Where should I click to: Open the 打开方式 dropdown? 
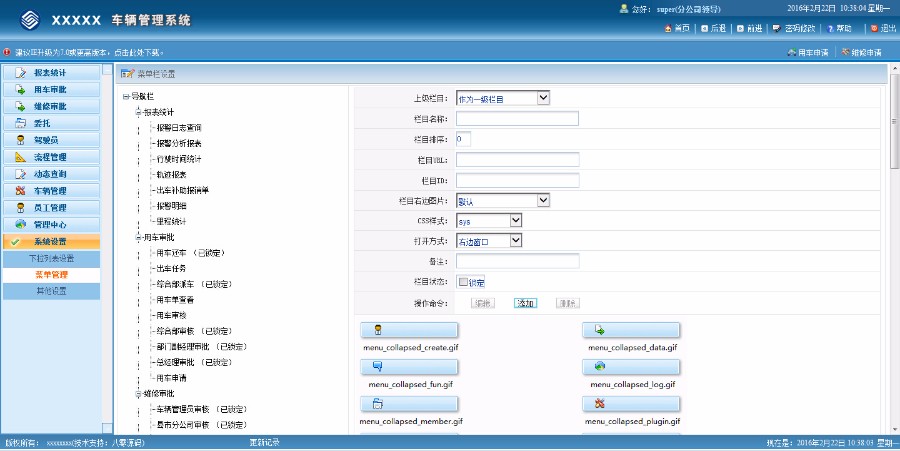point(489,241)
